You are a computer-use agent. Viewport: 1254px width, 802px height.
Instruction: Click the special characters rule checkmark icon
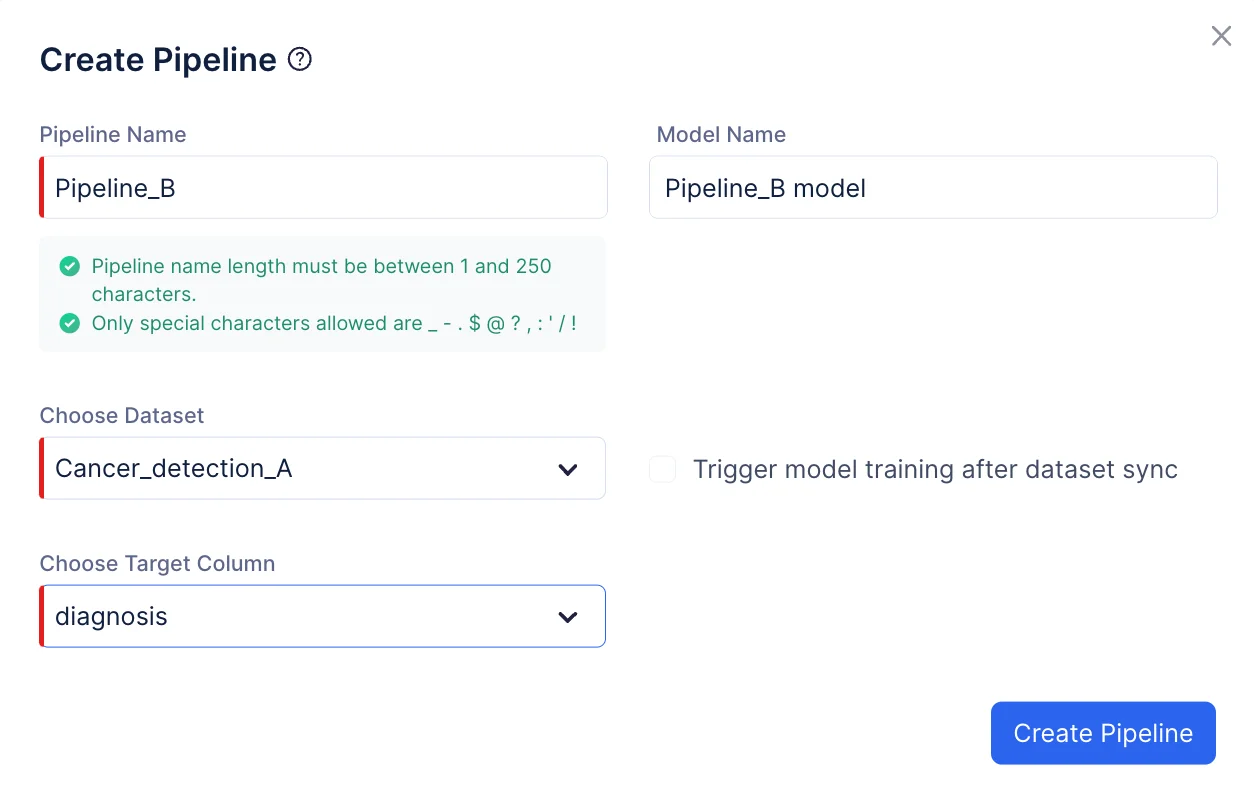pos(69,323)
